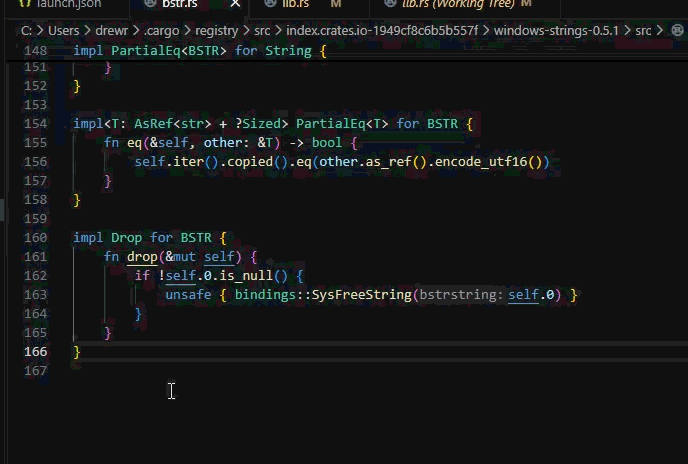This screenshot has width=688, height=464.
Task: Click the drop function name on line 161
Action: click(142, 257)
